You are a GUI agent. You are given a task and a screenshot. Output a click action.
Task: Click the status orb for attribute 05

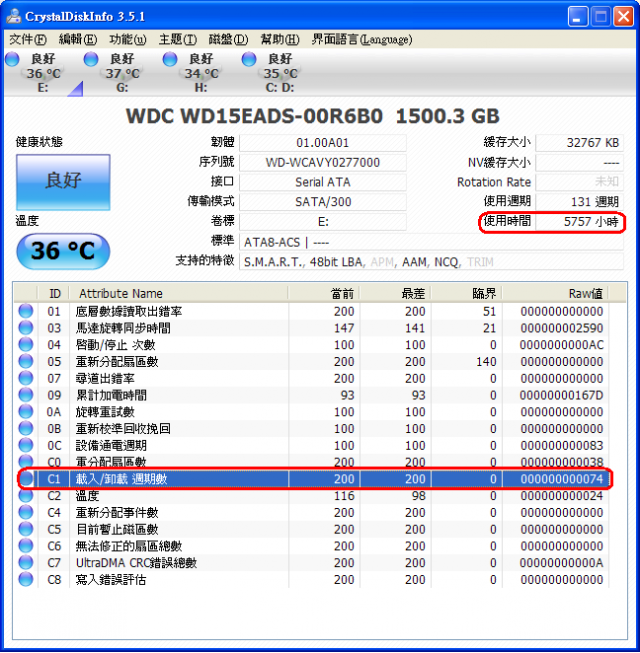[26, 361]
